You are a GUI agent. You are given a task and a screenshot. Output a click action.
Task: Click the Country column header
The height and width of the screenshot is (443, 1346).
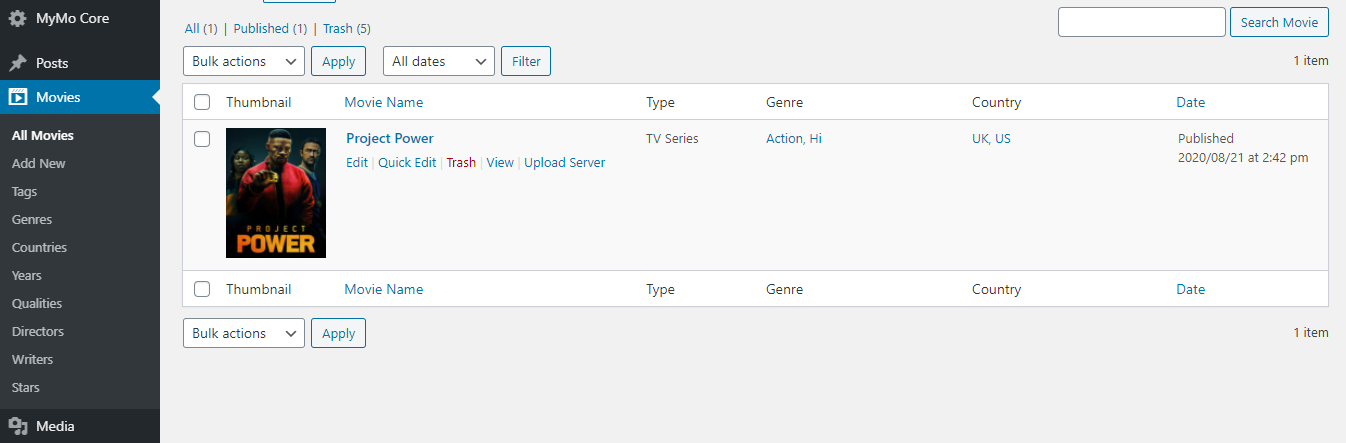tap(996, 102)
